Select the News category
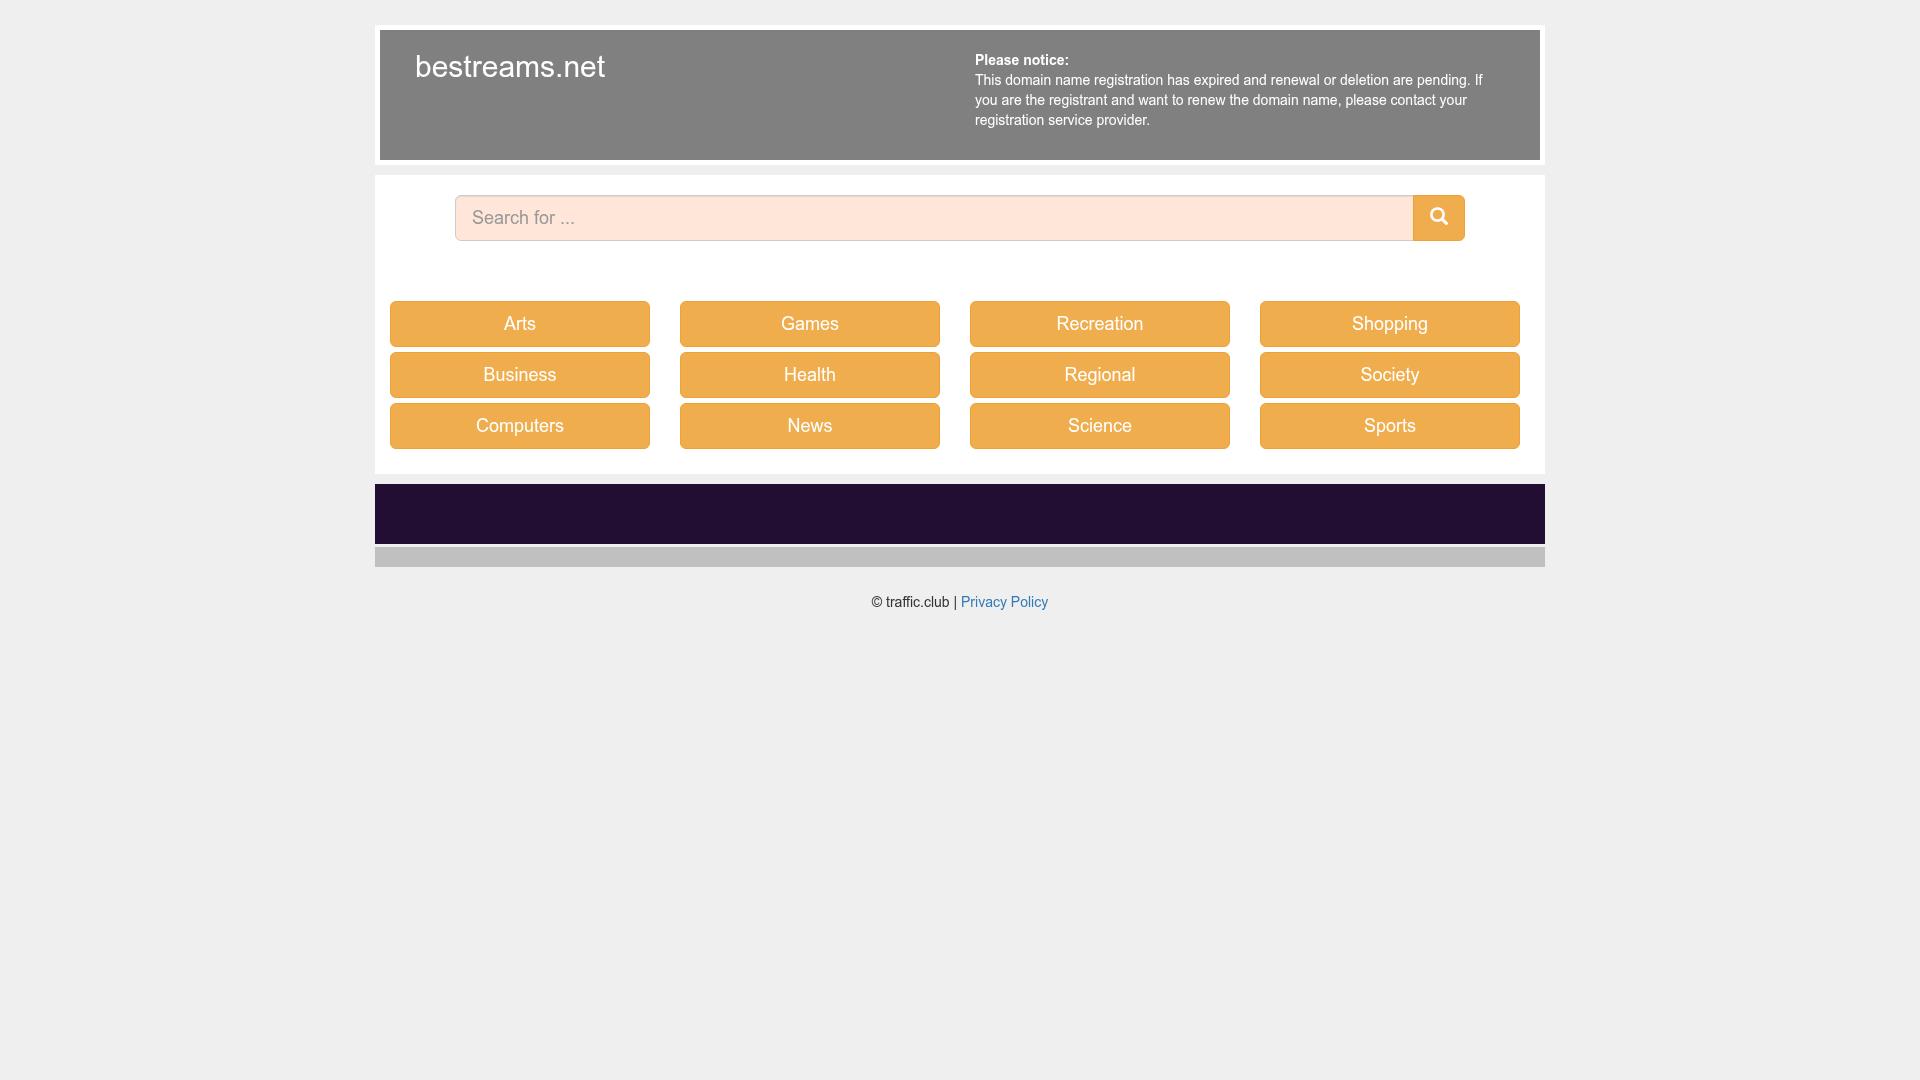The height and width of the screenshot is (1080, 1920). pyautogui.click(x=809, y=425)
